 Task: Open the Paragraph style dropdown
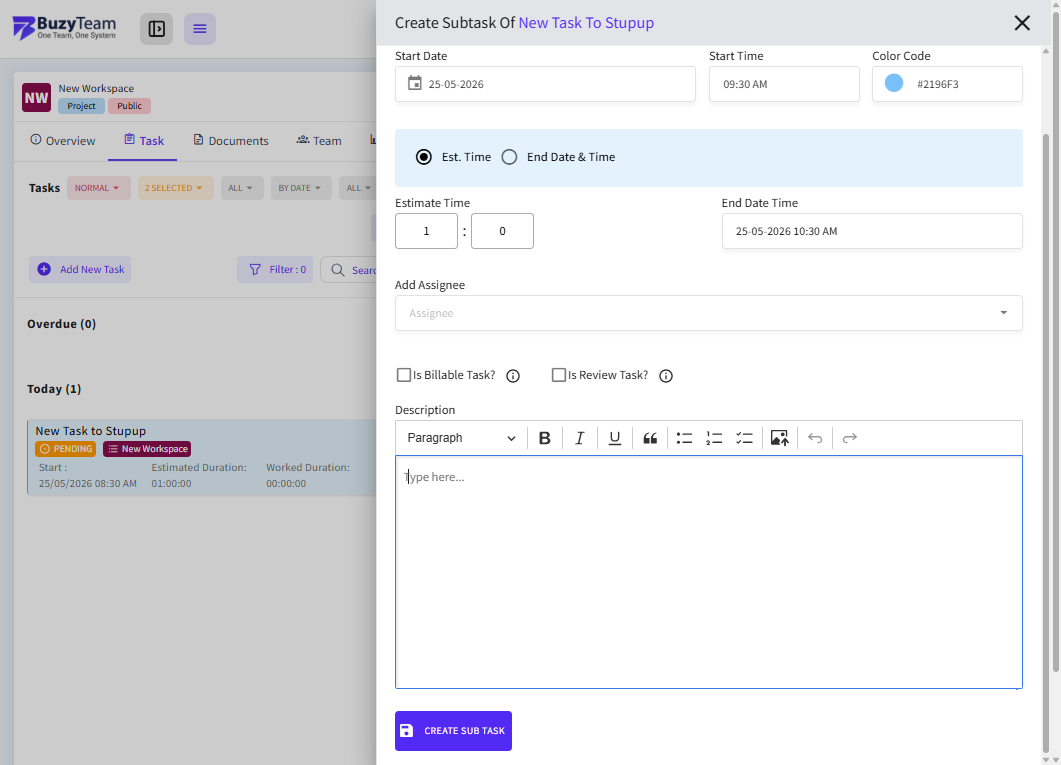click(461, 438)
